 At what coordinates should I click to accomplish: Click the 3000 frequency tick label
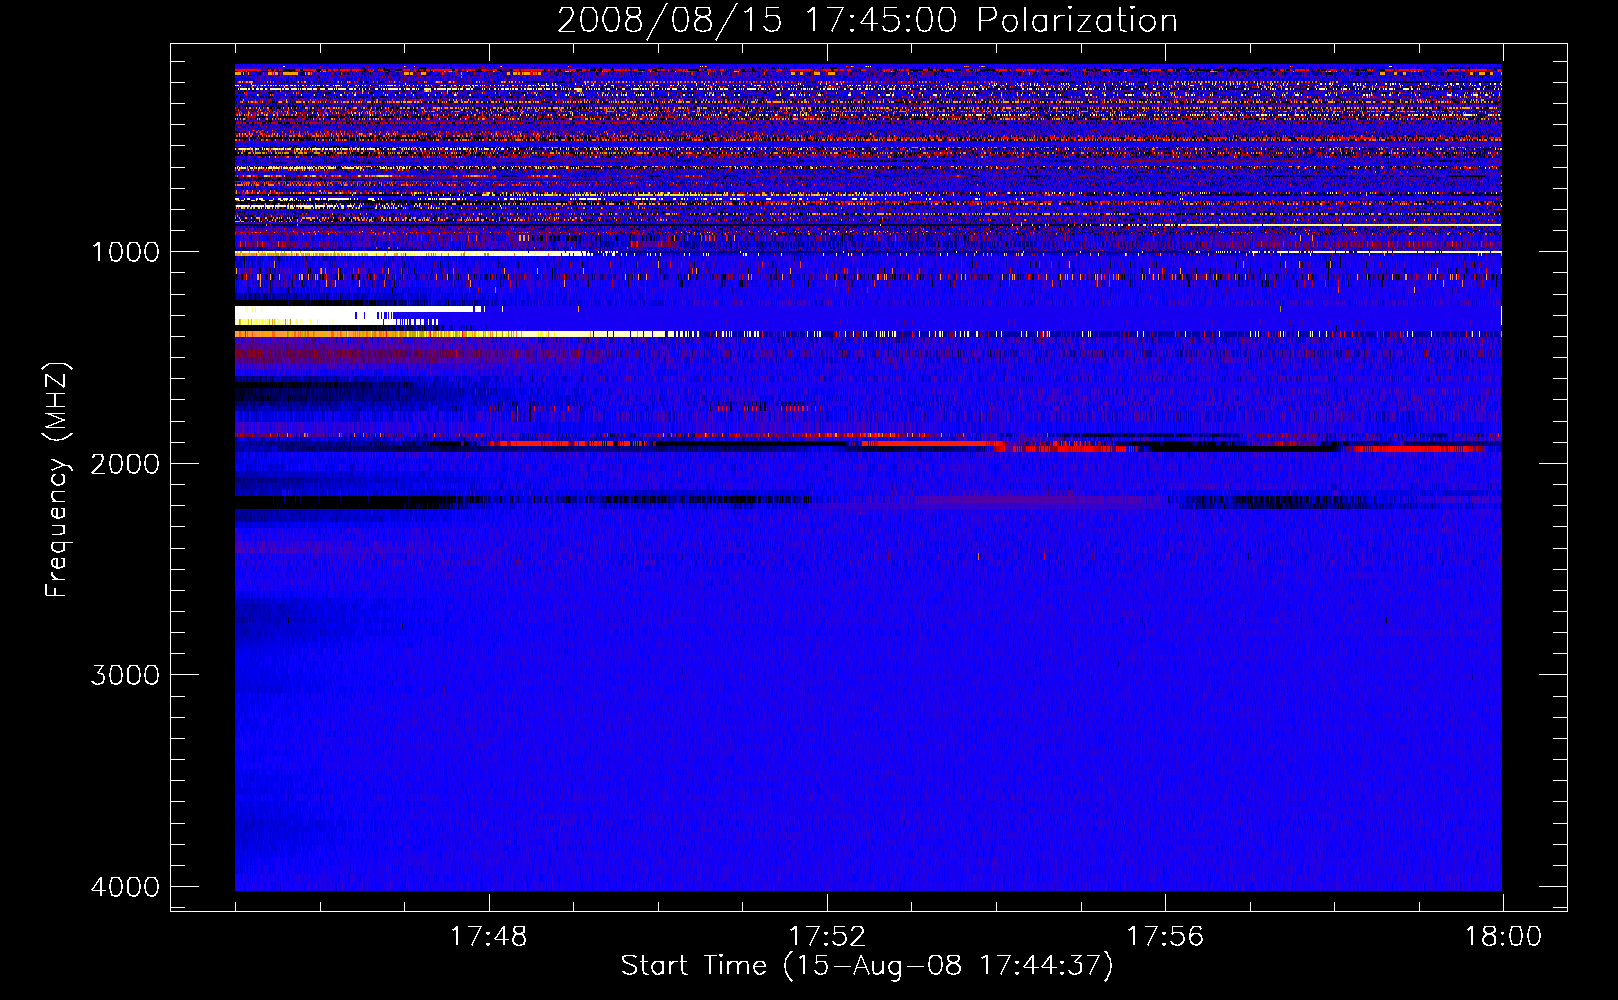(x=125, y=675)
